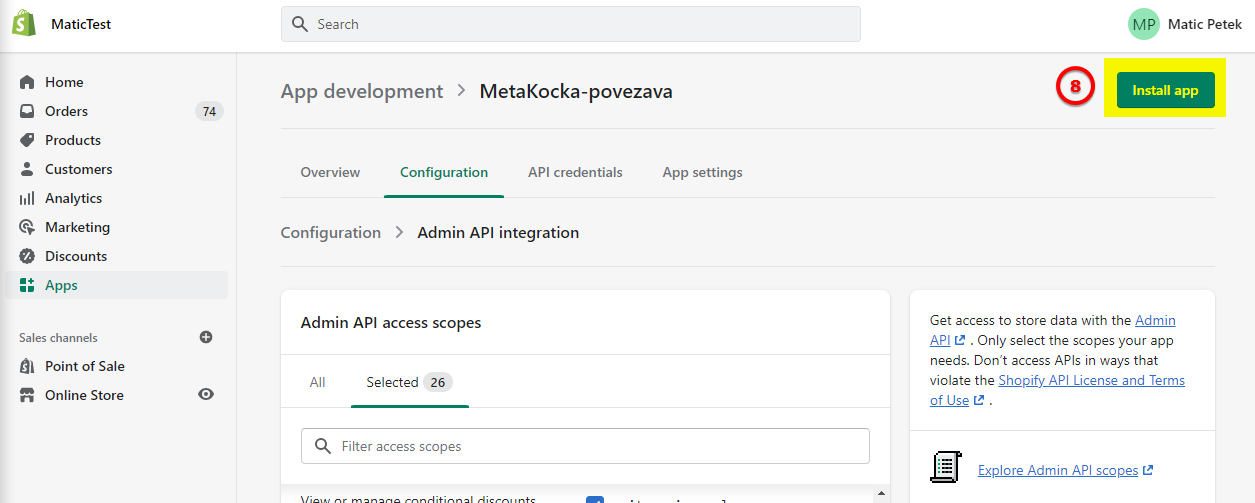Screen dimensions: 1255x503
Task: Click the Shopify bag logo
Action: [x=25, y=23]
